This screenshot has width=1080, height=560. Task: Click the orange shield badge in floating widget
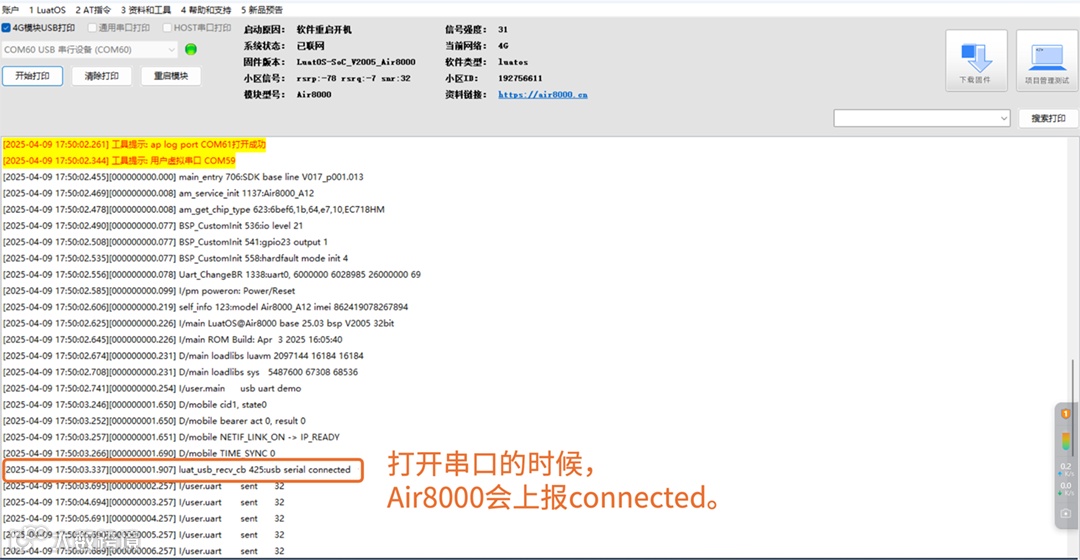[1066, 414]
